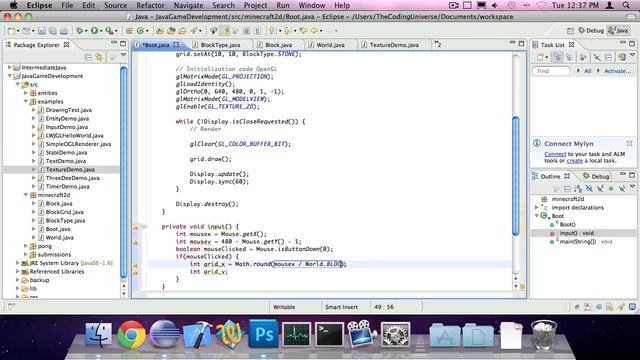Expand the Referenced Libraries node
Screen dimensions: 640x360
pyautogui.click(x=18, y=271)
